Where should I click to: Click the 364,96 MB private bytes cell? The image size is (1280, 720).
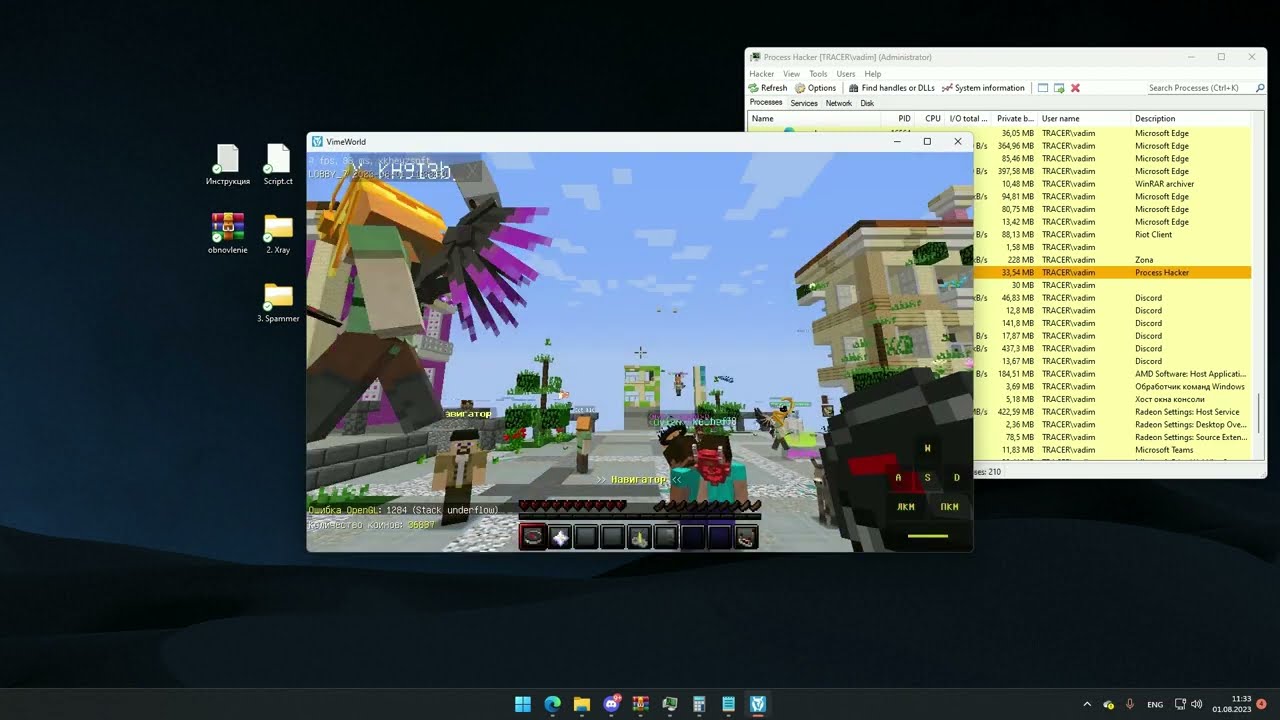pyautogui.click(x=1015, y=146)
